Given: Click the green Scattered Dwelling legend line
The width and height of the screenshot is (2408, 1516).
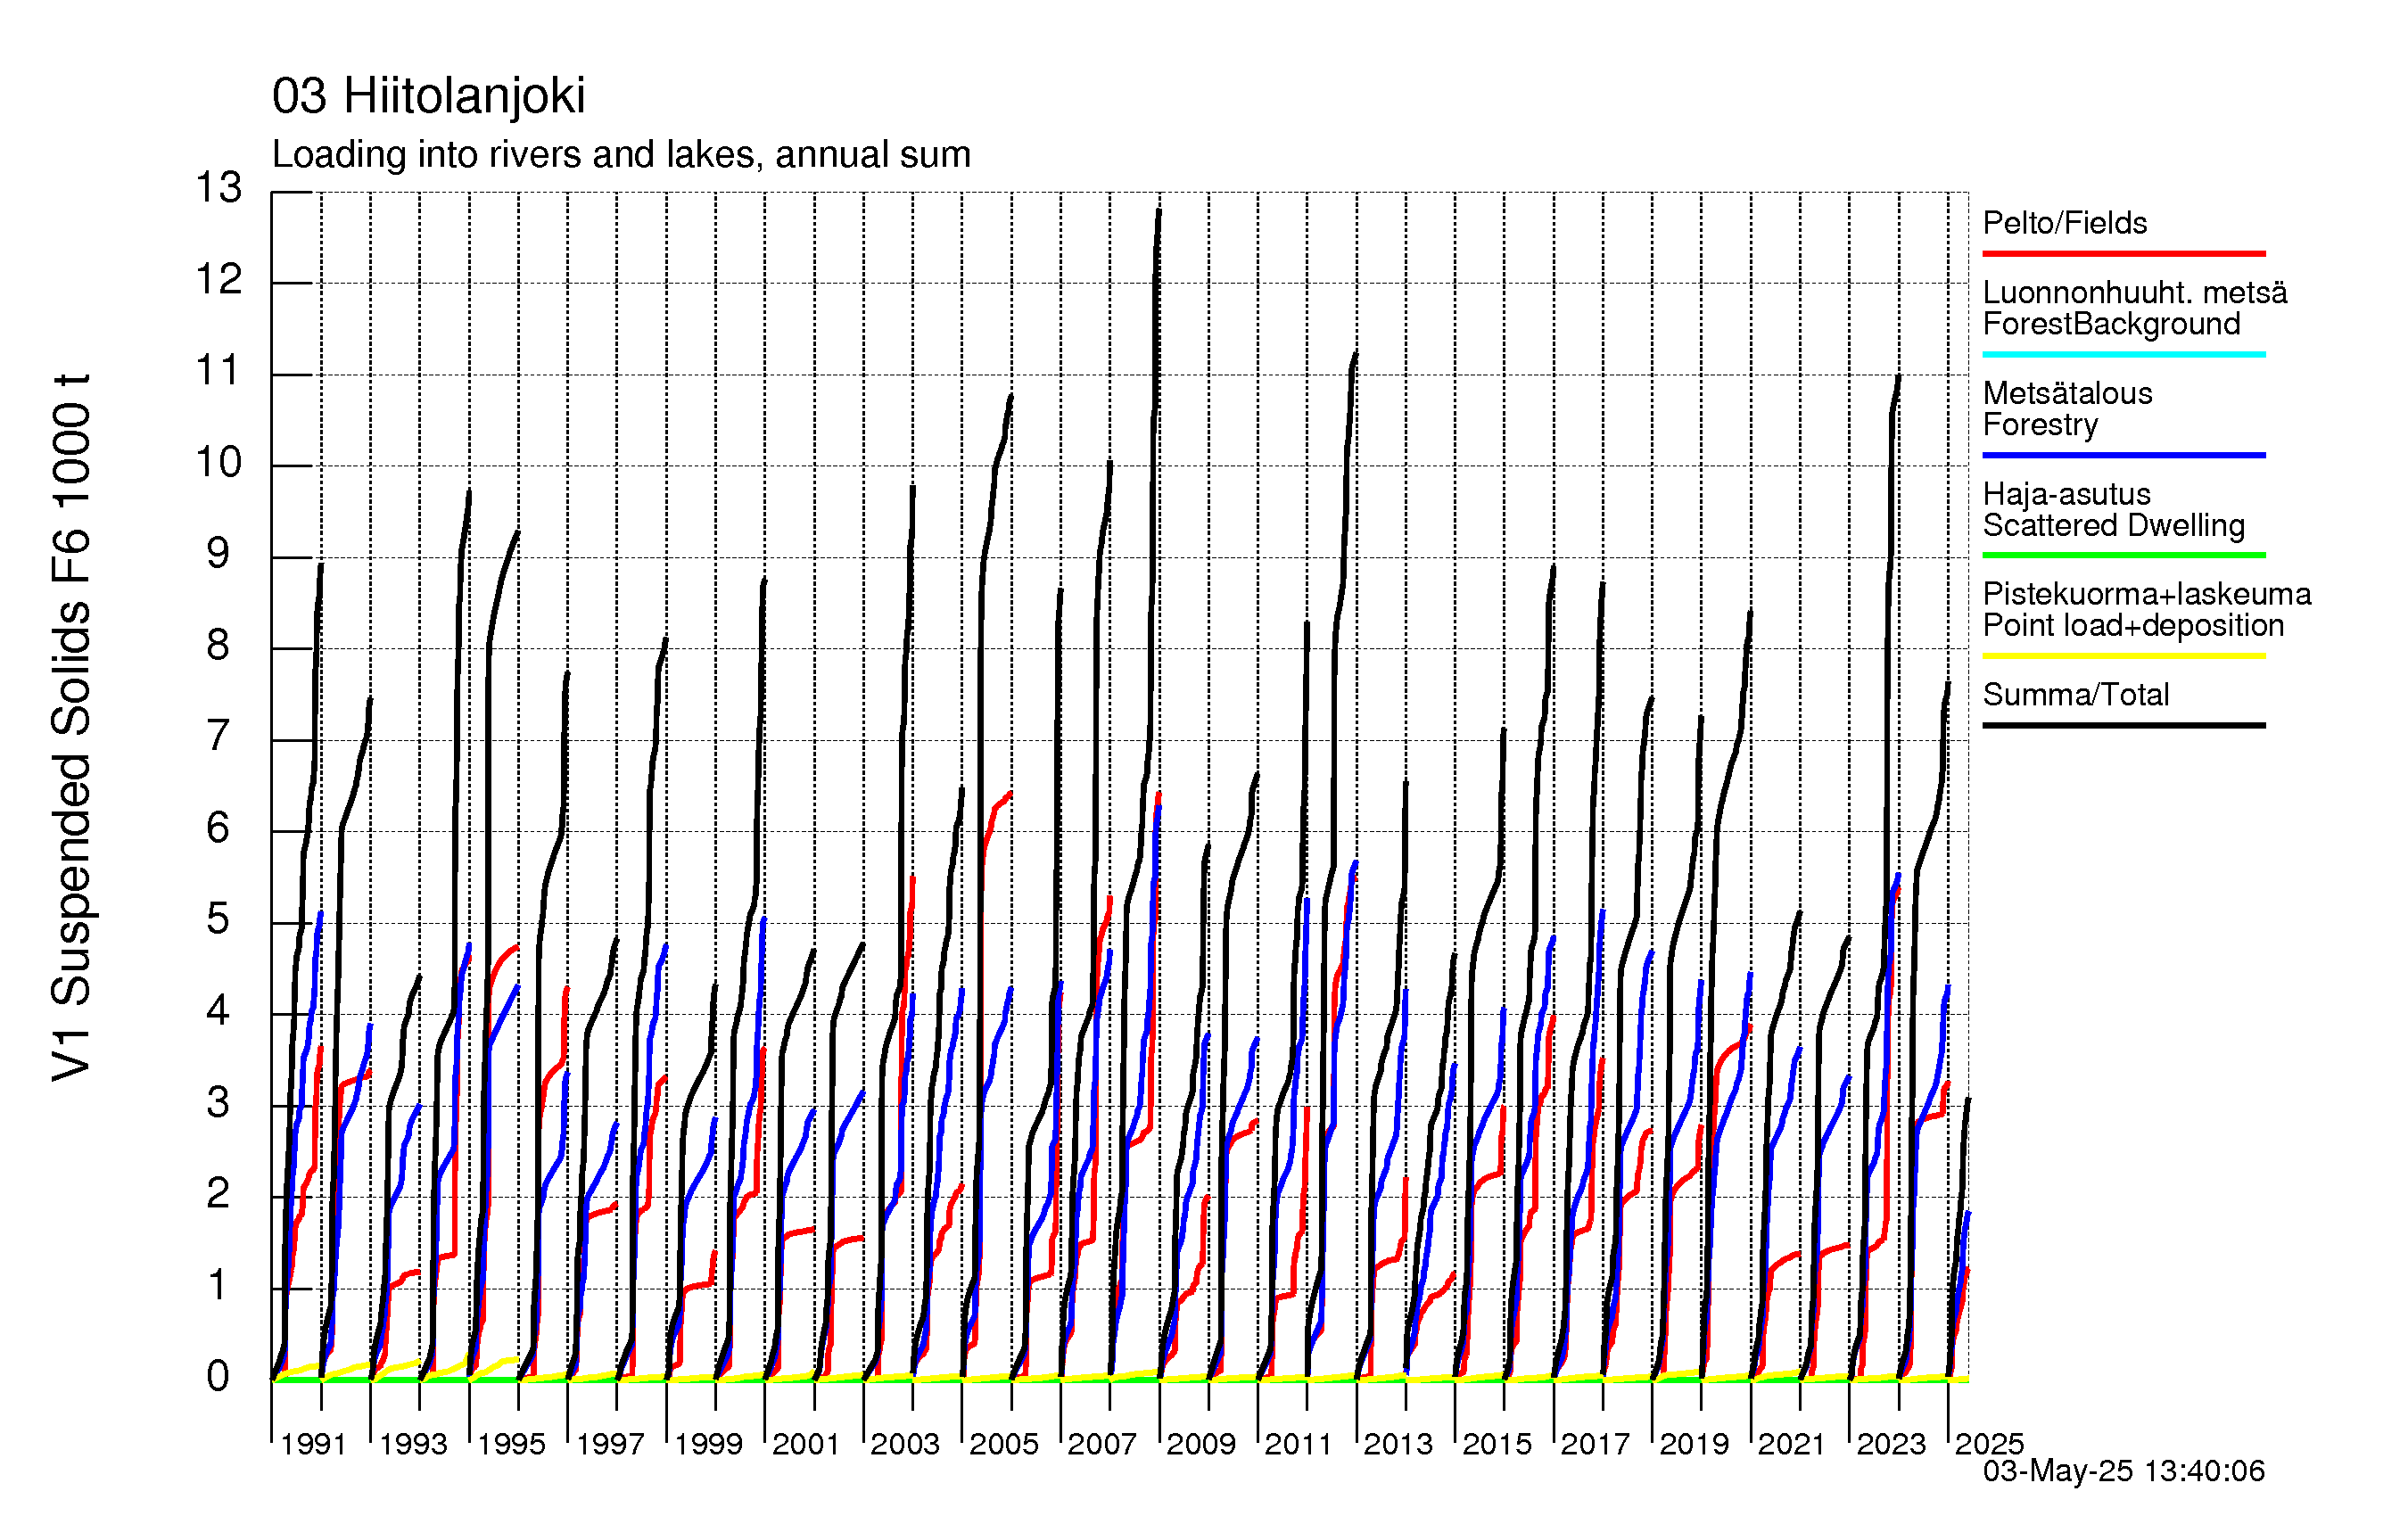Looking at the screenshot, I should [x=2124, y=555].
